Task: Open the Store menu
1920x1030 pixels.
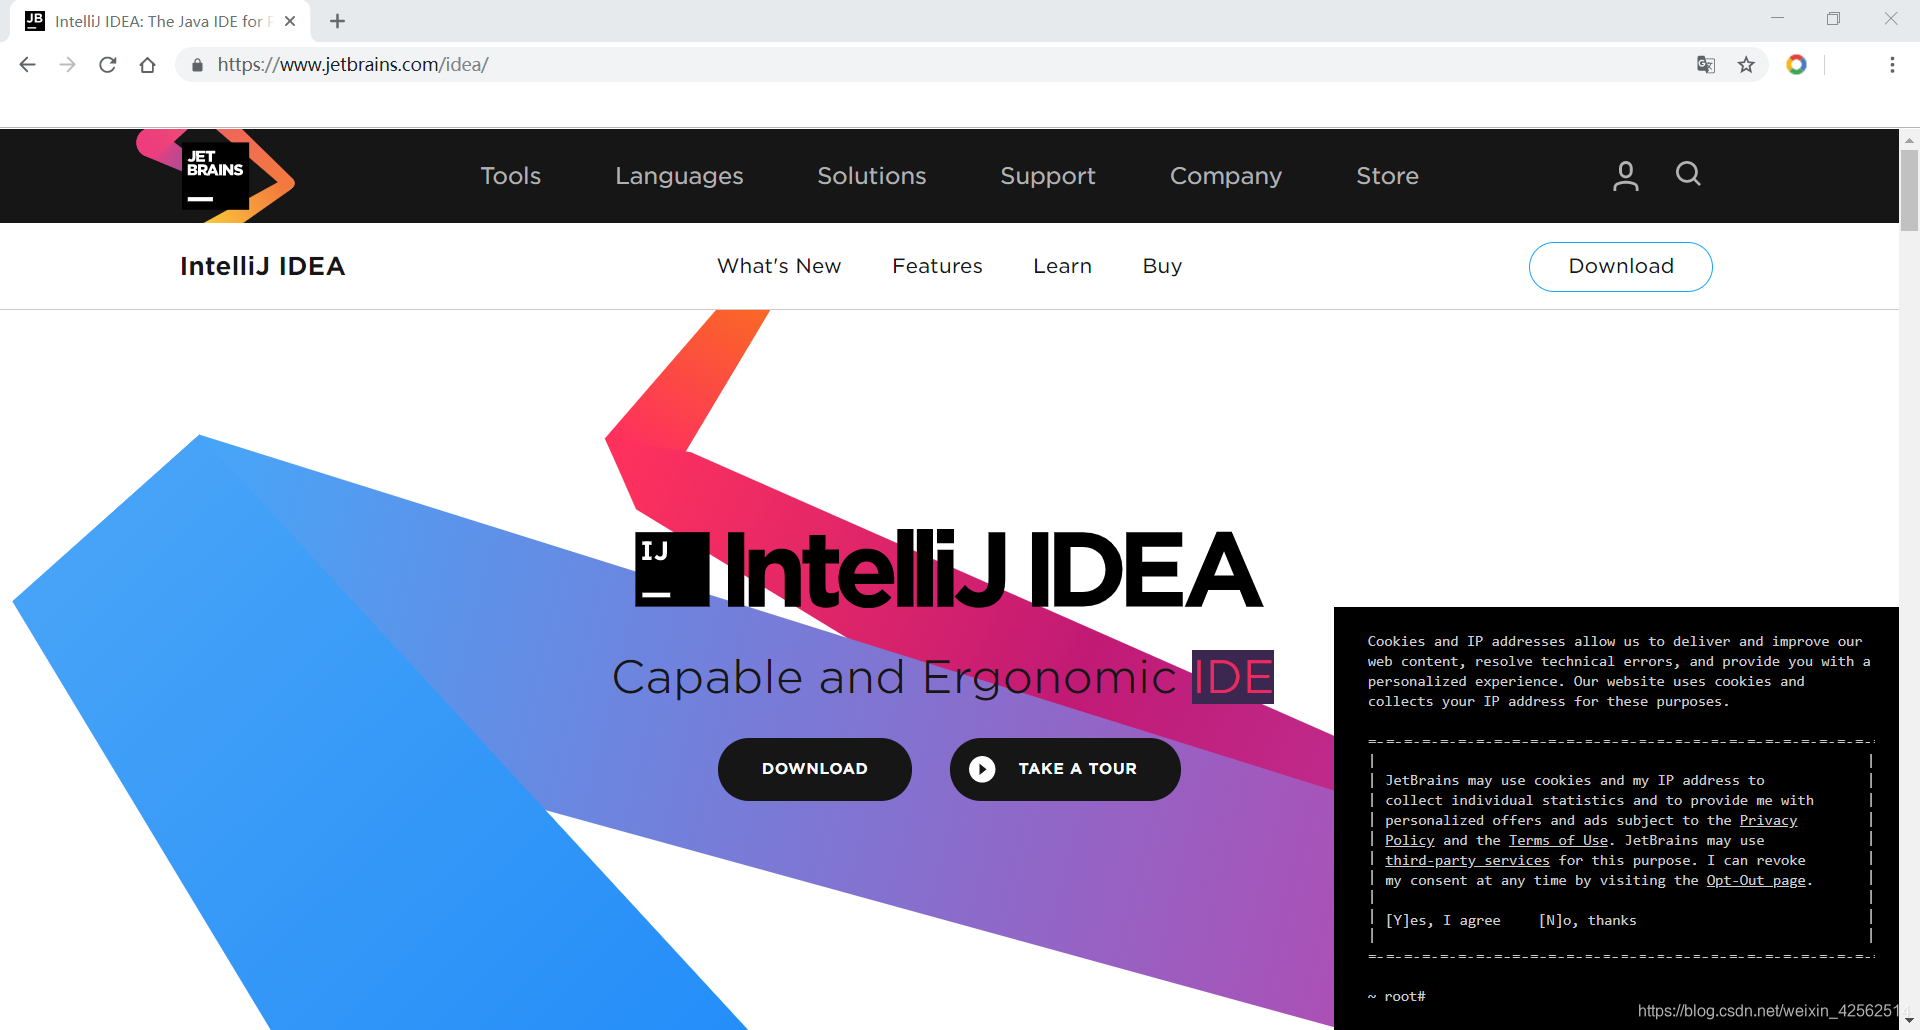Action: (1388, 176)
